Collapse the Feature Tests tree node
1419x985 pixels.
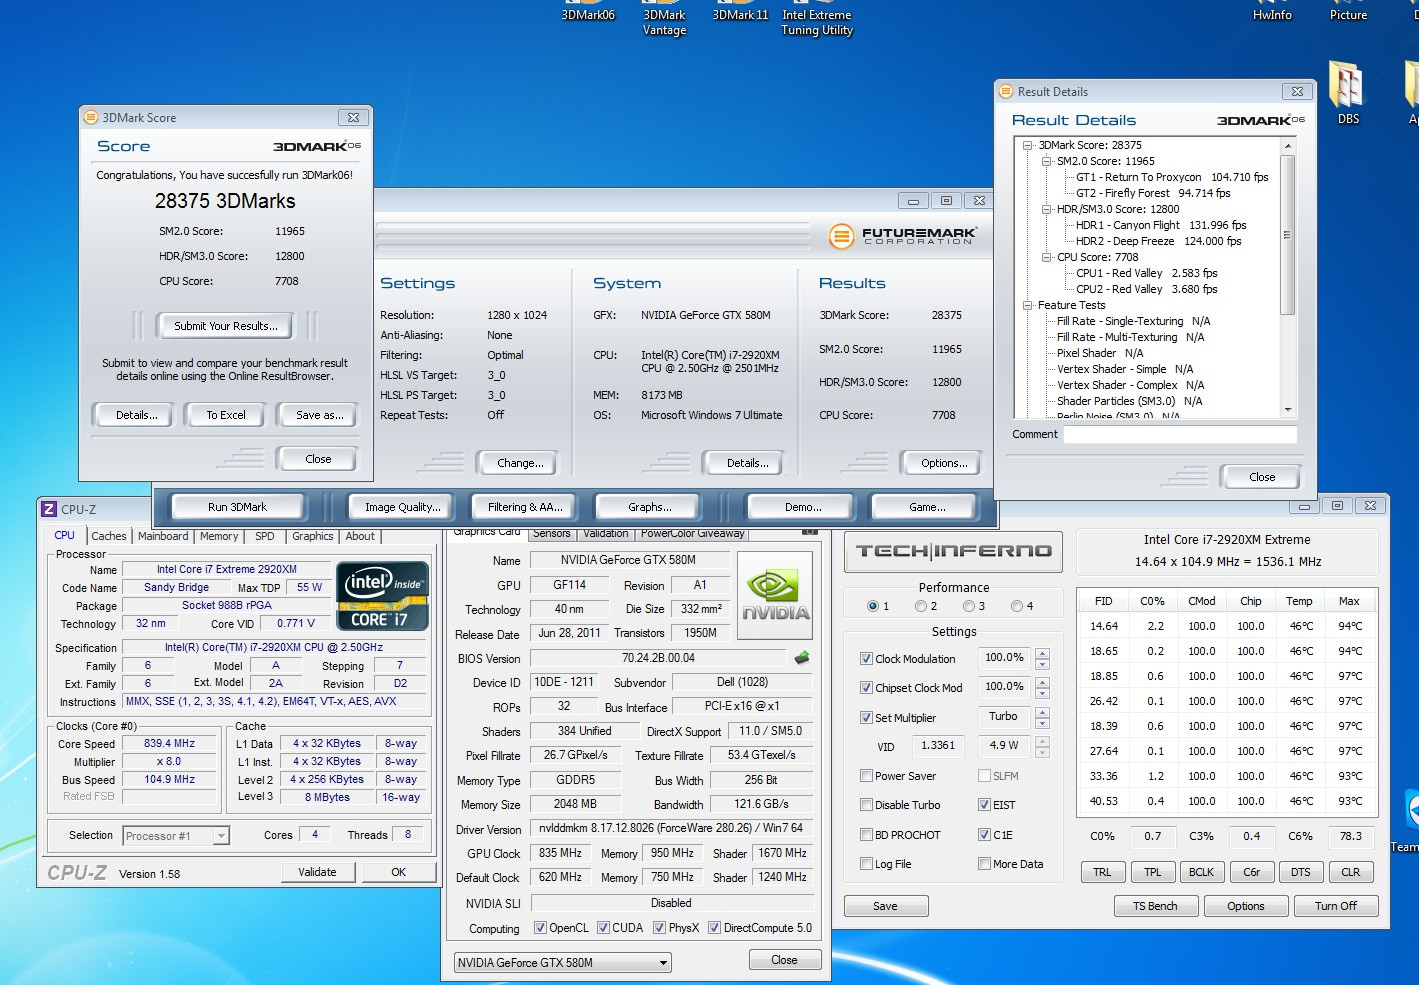coord(1028,305)
